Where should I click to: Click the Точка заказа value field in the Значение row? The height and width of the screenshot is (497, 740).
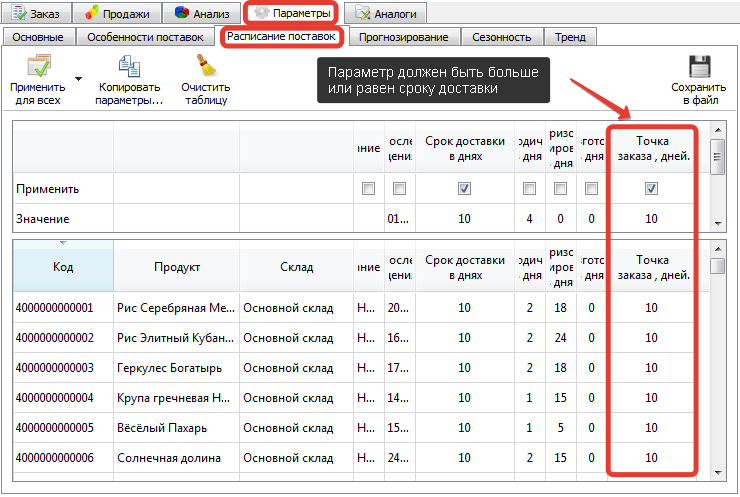coord(651,218)
